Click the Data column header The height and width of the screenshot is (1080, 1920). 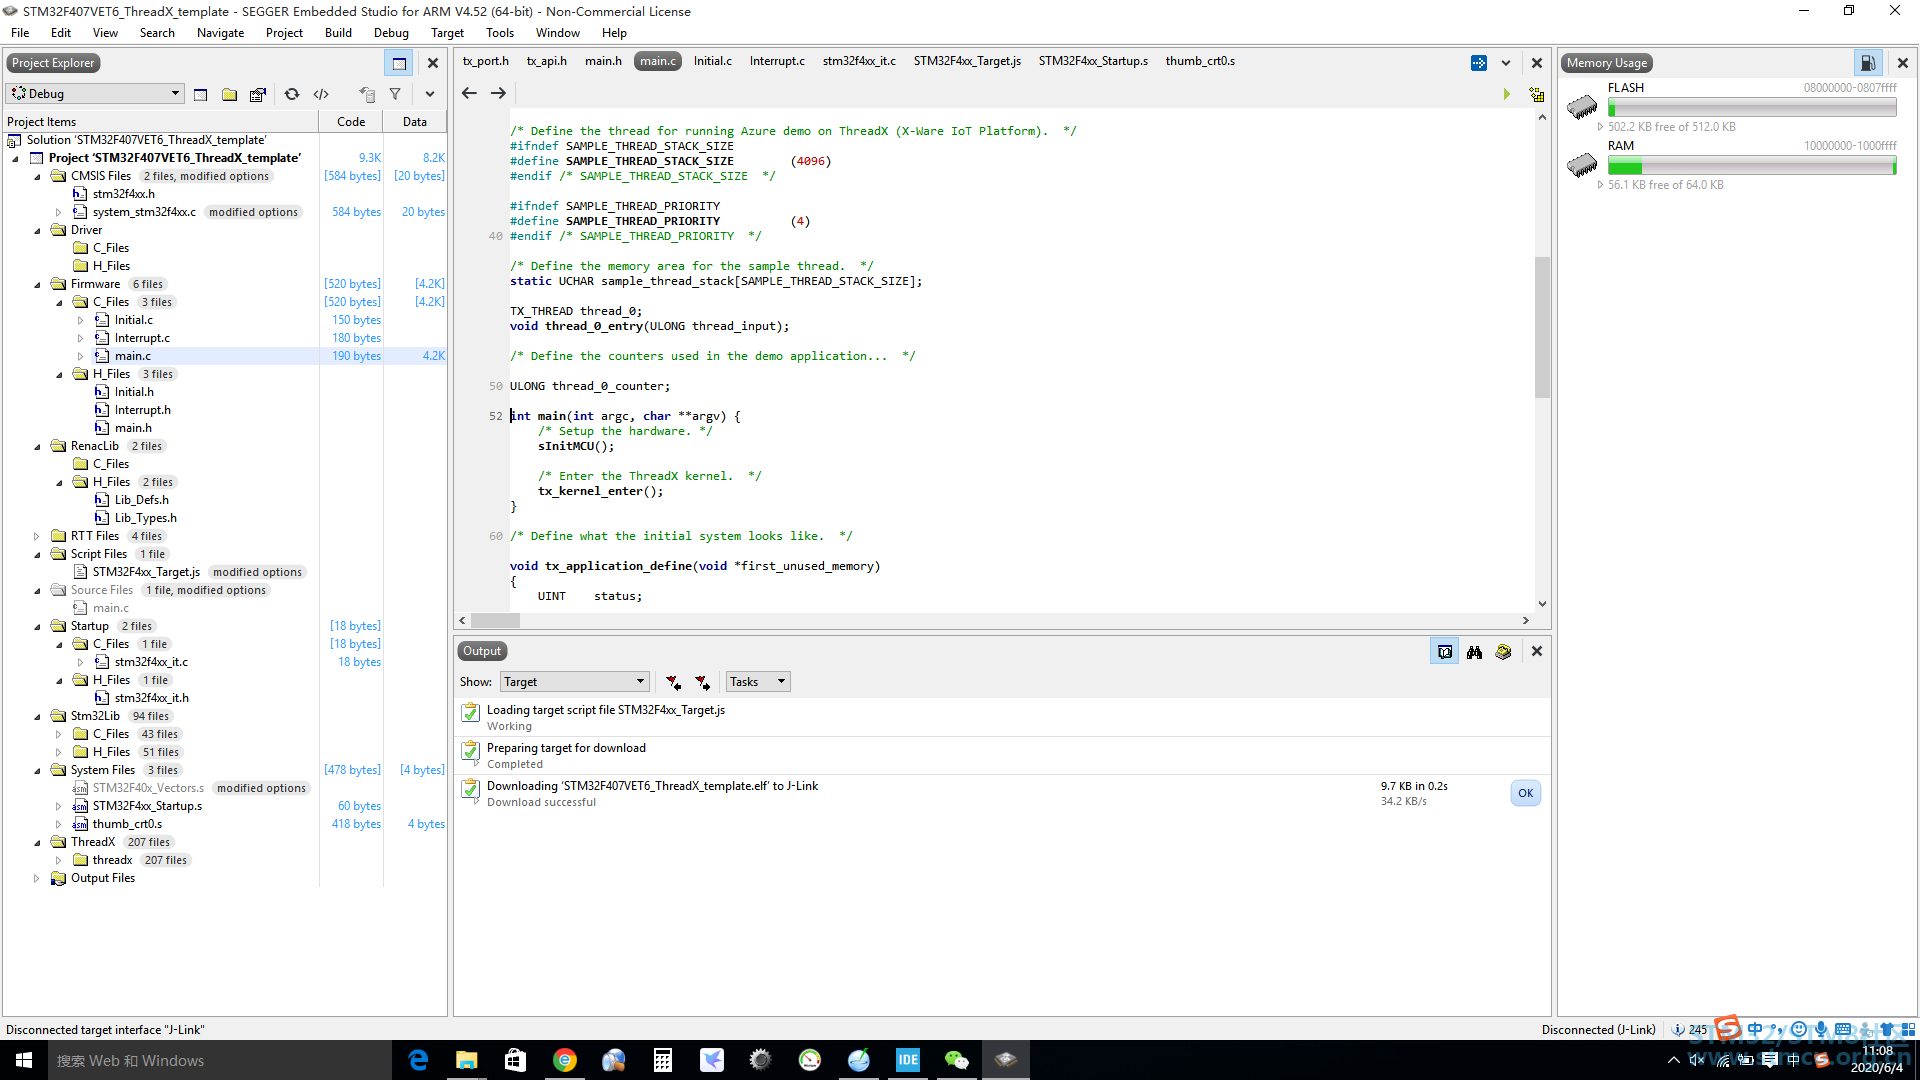(x=415, y=122)
